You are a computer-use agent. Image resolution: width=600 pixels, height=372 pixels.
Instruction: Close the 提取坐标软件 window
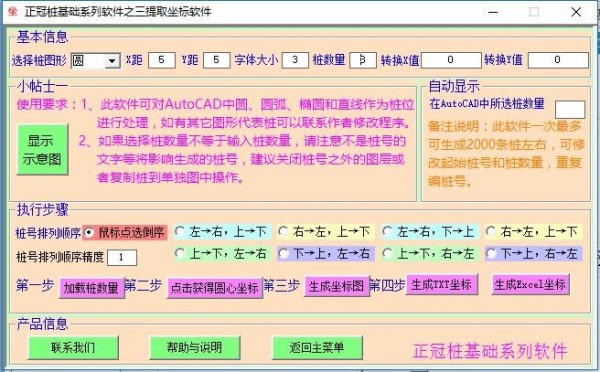coord(576,12)
